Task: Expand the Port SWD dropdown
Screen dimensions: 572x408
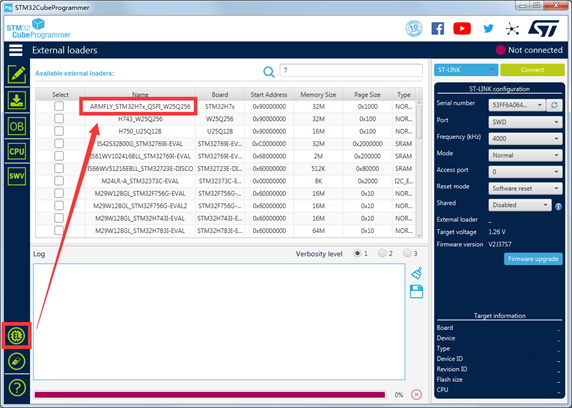Action: (x=525, y=122)
